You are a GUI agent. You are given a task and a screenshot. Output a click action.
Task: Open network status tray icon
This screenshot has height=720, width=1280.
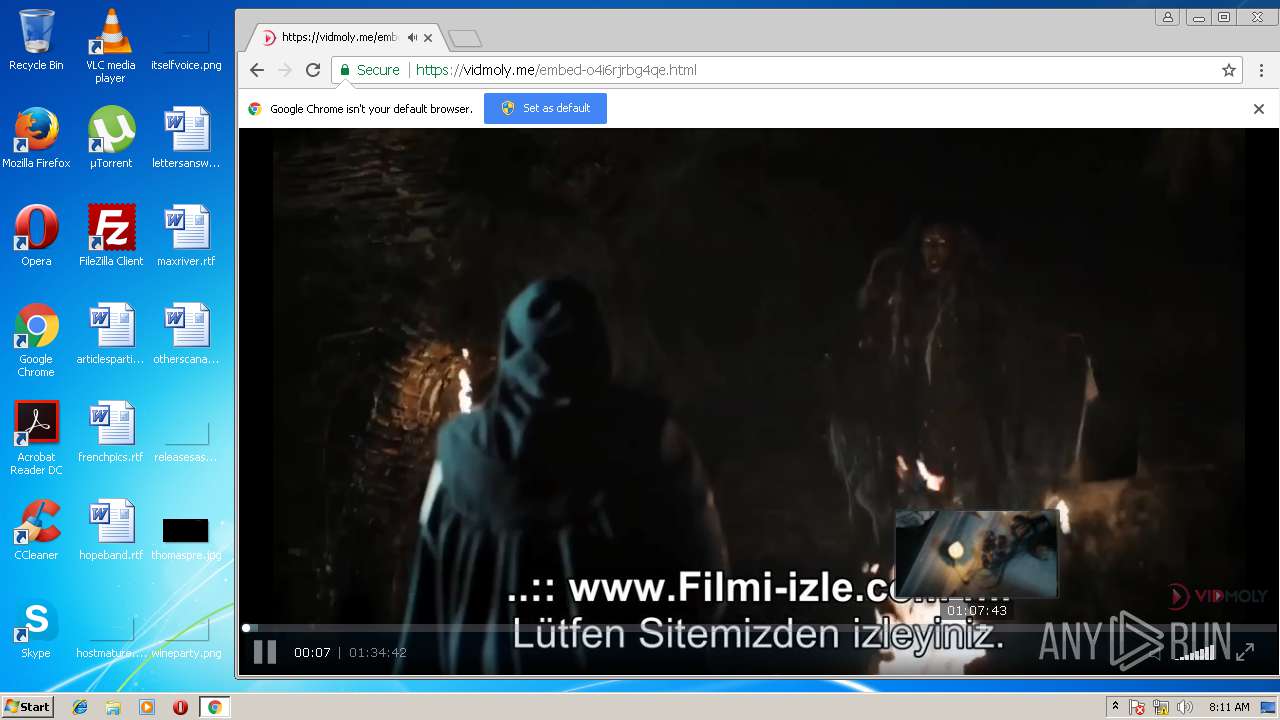click(1161, 707)
